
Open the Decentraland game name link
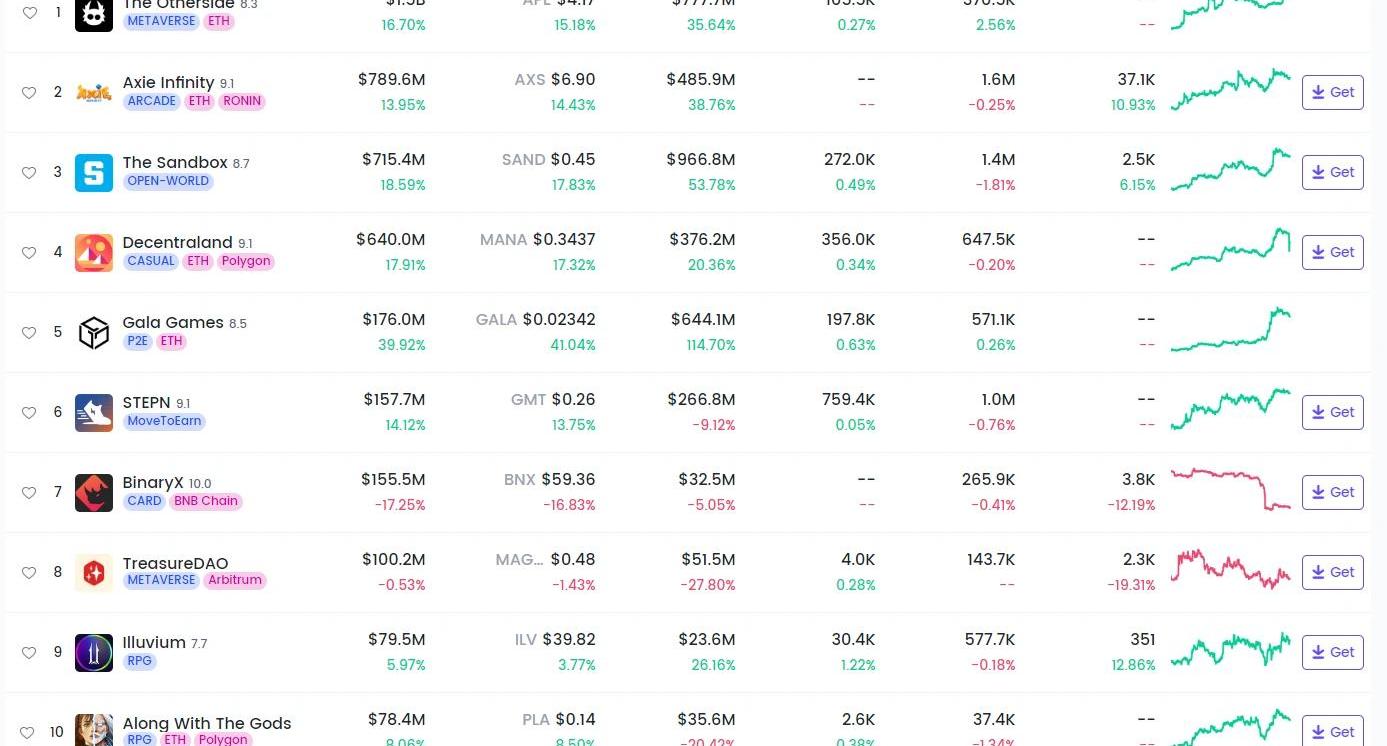177,242
